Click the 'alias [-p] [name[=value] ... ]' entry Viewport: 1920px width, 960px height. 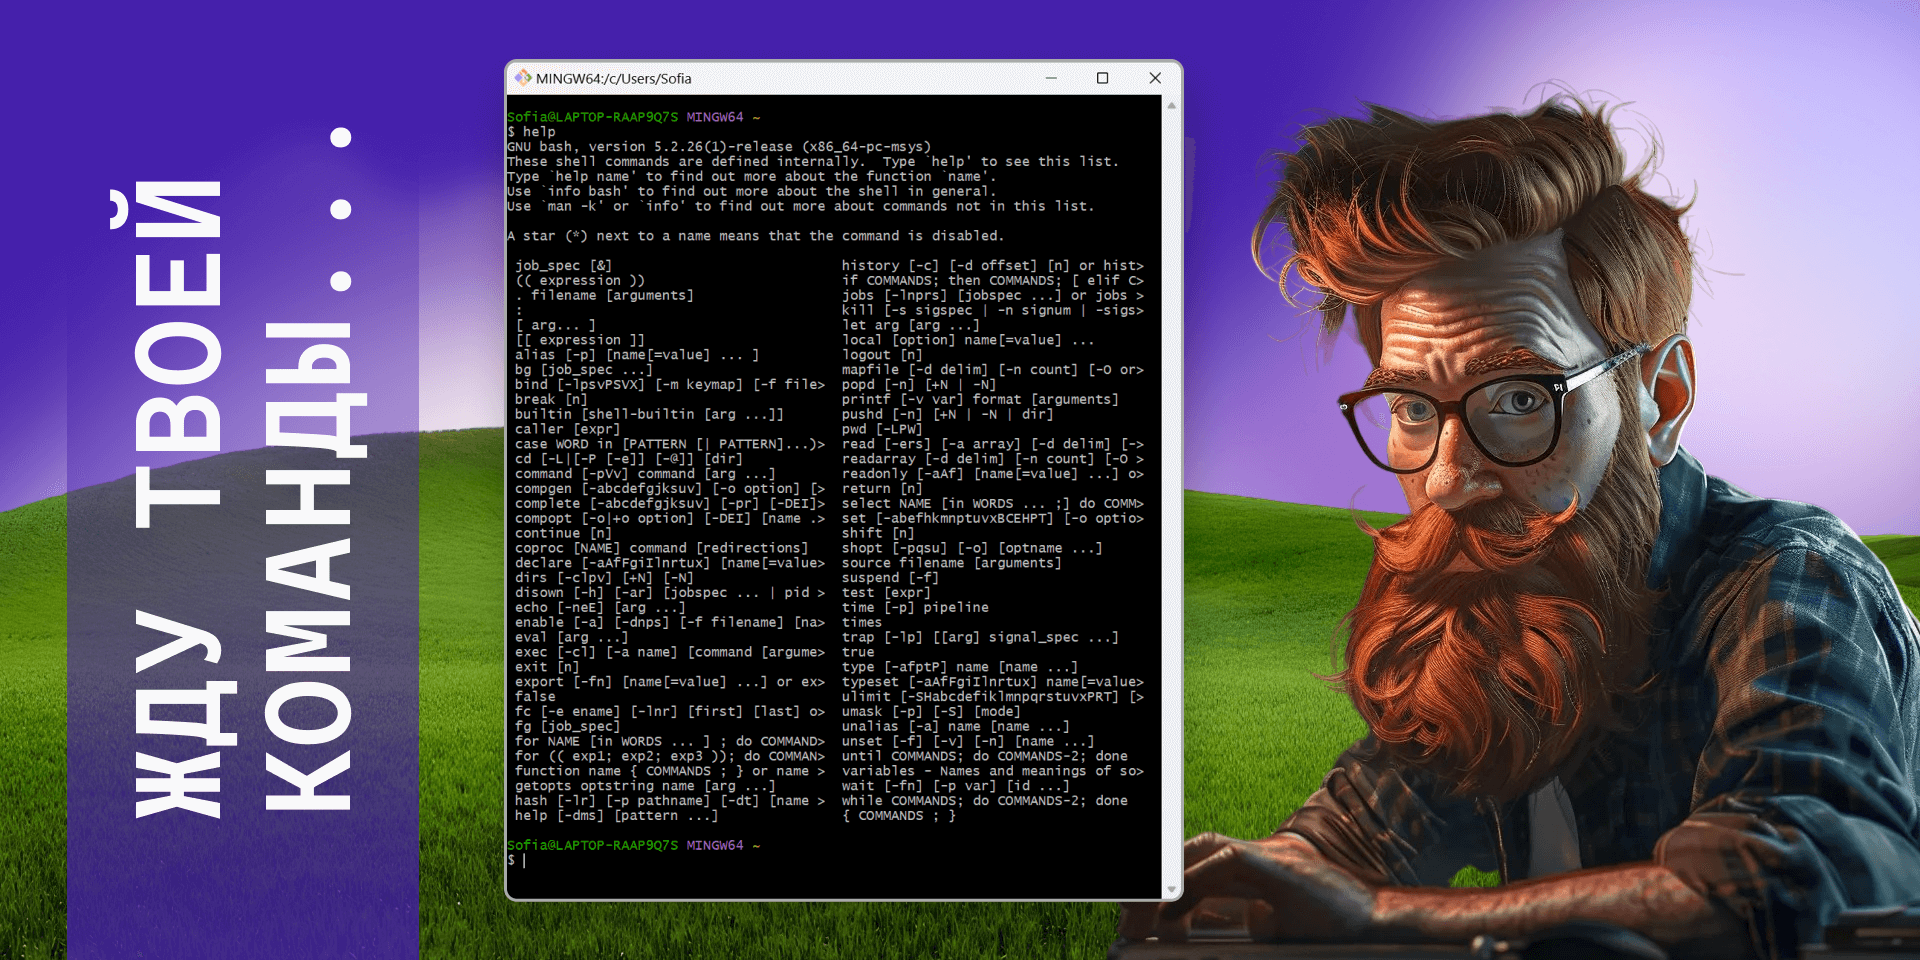pyautogui.click(x=637, y=355)
